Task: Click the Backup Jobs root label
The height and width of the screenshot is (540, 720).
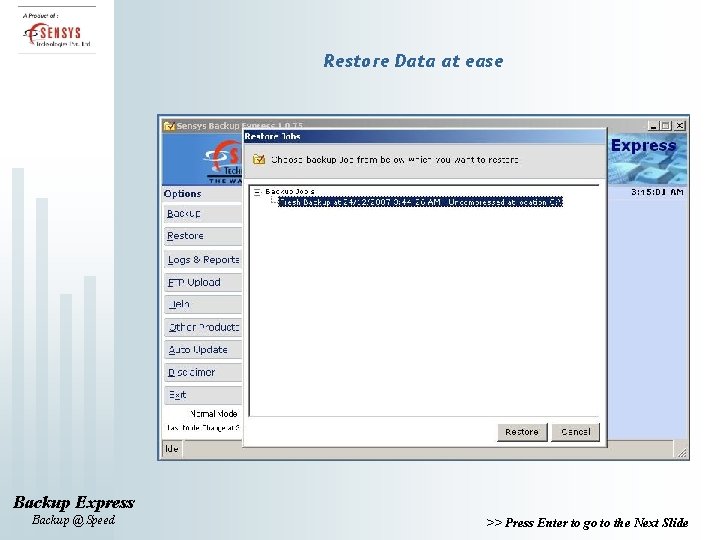Action: coord(290,191)
